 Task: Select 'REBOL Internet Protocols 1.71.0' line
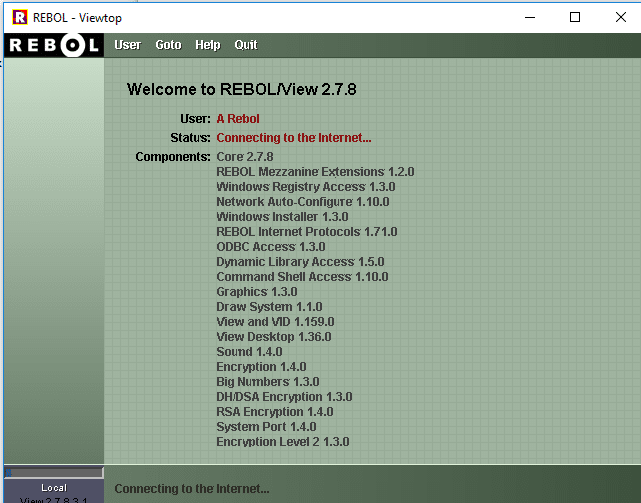click(307, 232)
